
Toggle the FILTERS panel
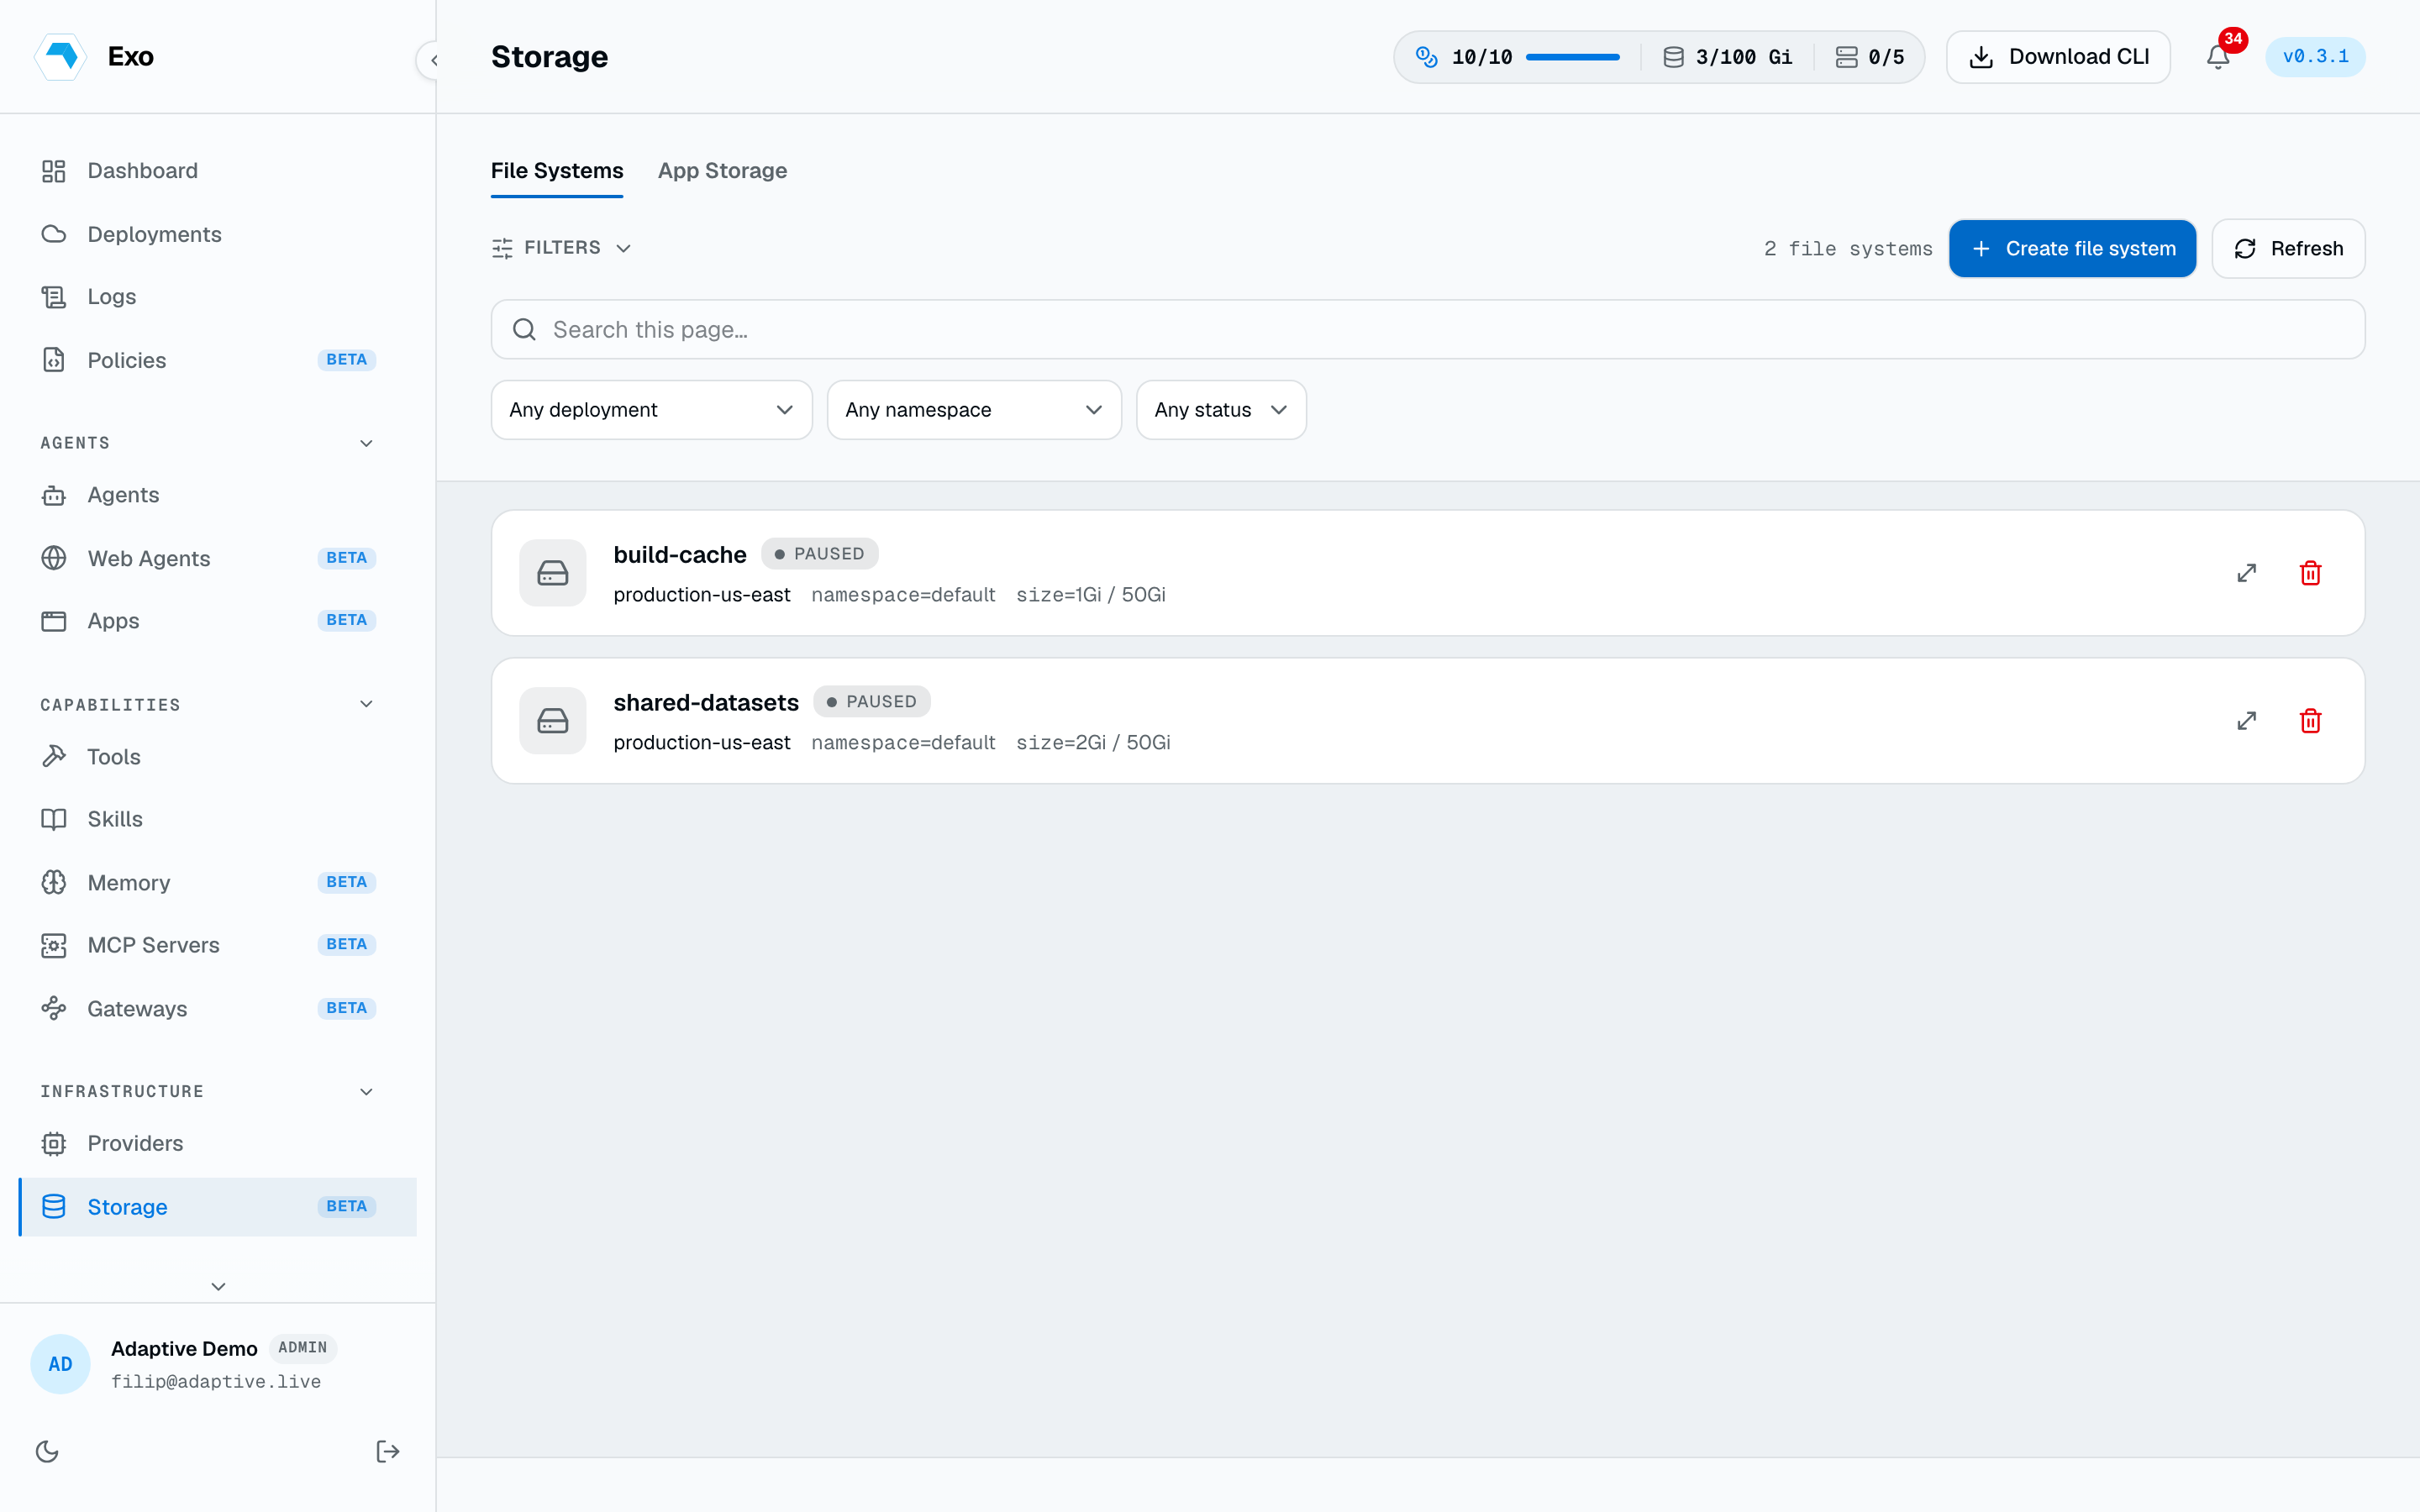[561, 248]
